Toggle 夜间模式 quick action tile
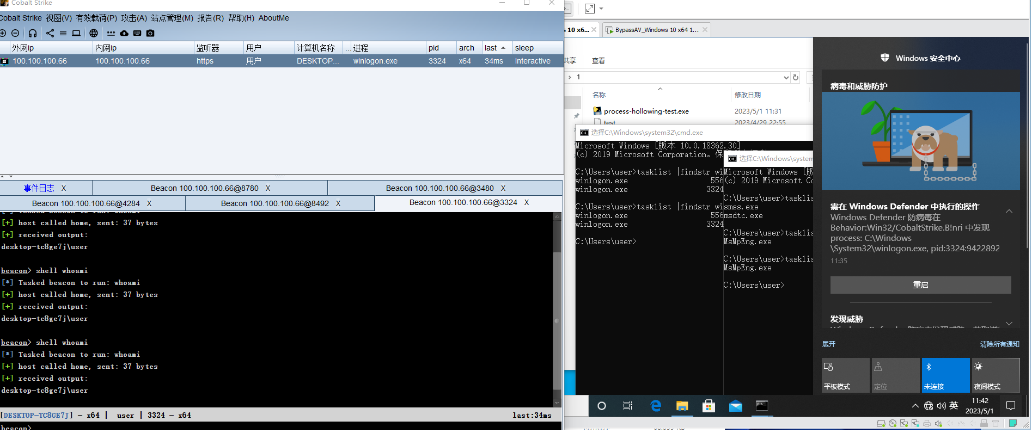1031x430 pixels. 995,375
